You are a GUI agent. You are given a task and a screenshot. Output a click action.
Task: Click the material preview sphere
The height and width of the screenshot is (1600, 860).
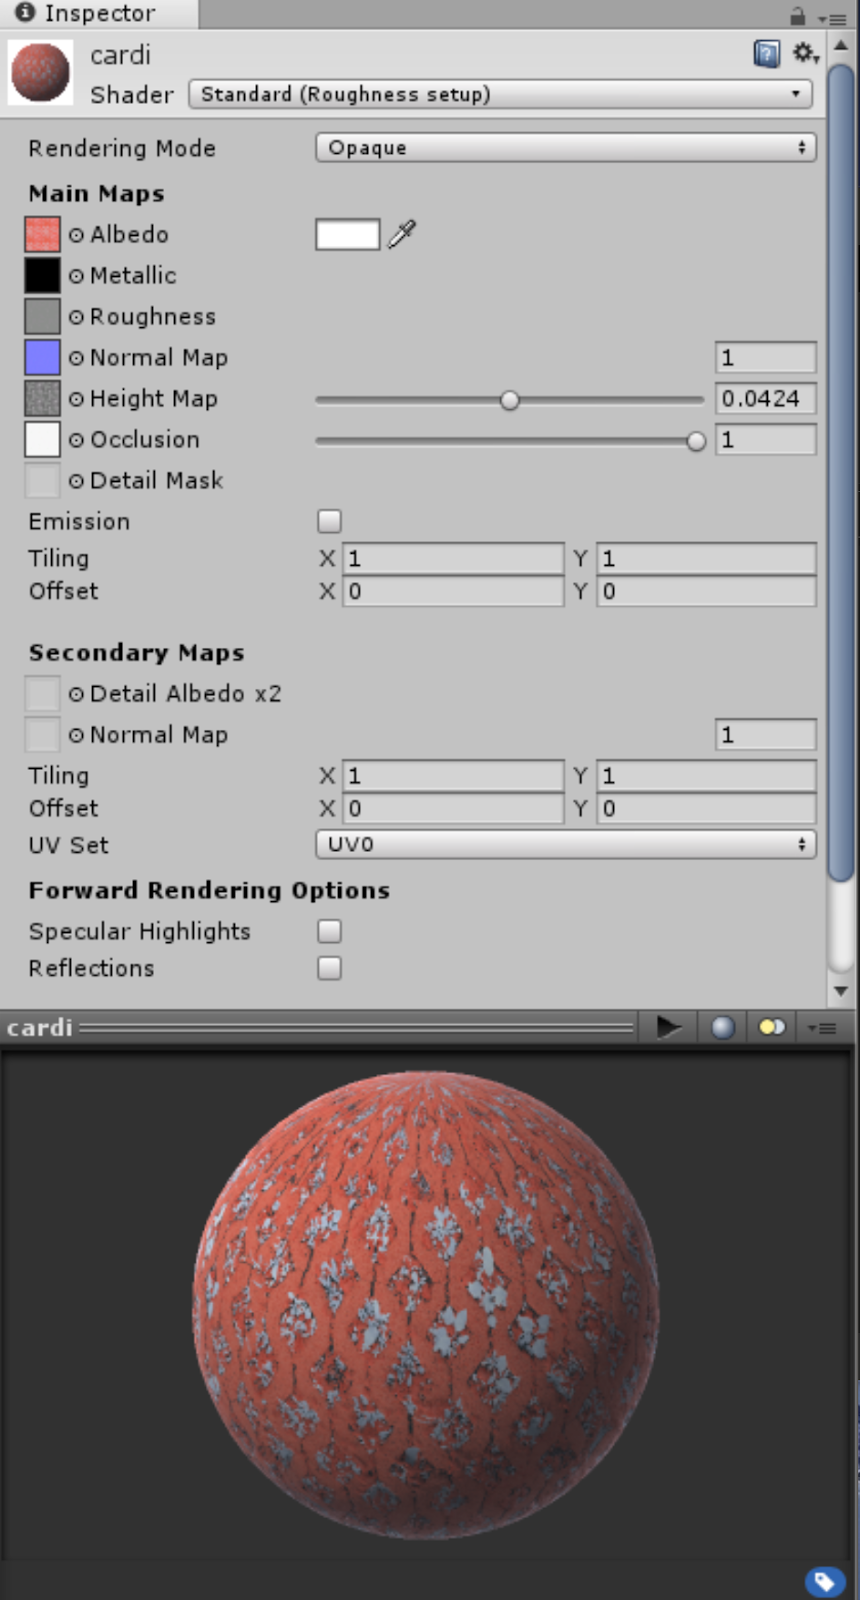click(425, 1305)
